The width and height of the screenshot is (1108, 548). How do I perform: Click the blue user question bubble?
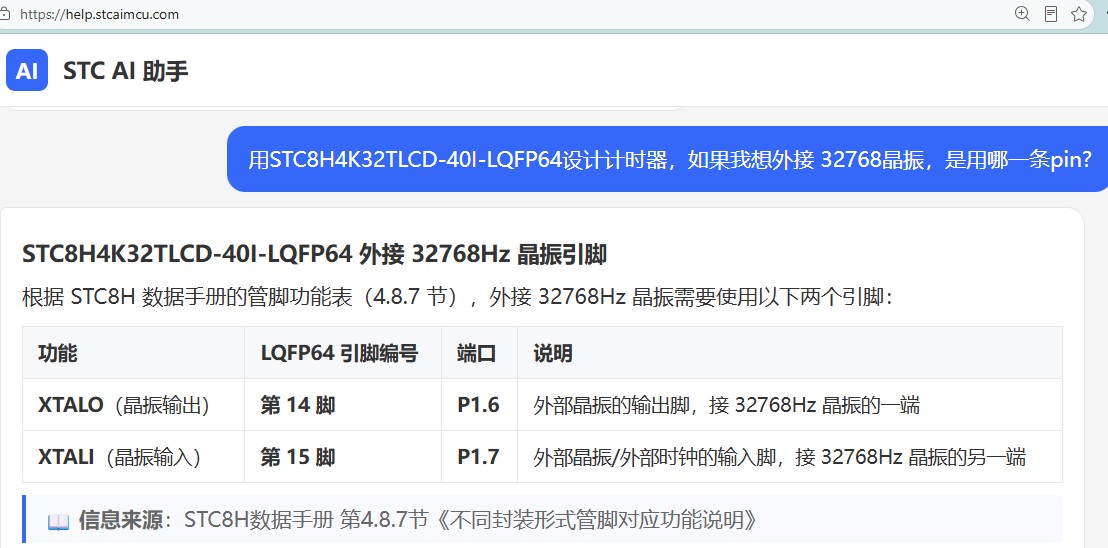tap(667, 159)
